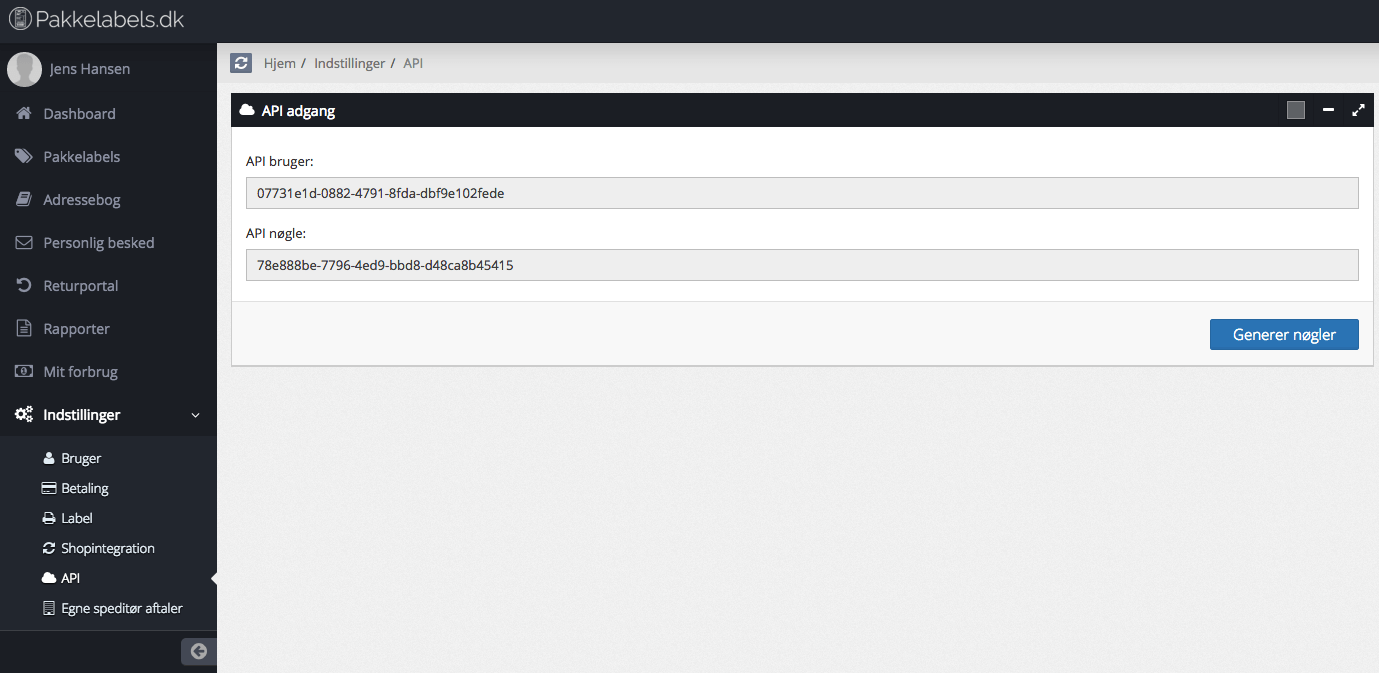Open Jens Hansen user avatar
This screenshot has height=673, width=1379.
24,69
